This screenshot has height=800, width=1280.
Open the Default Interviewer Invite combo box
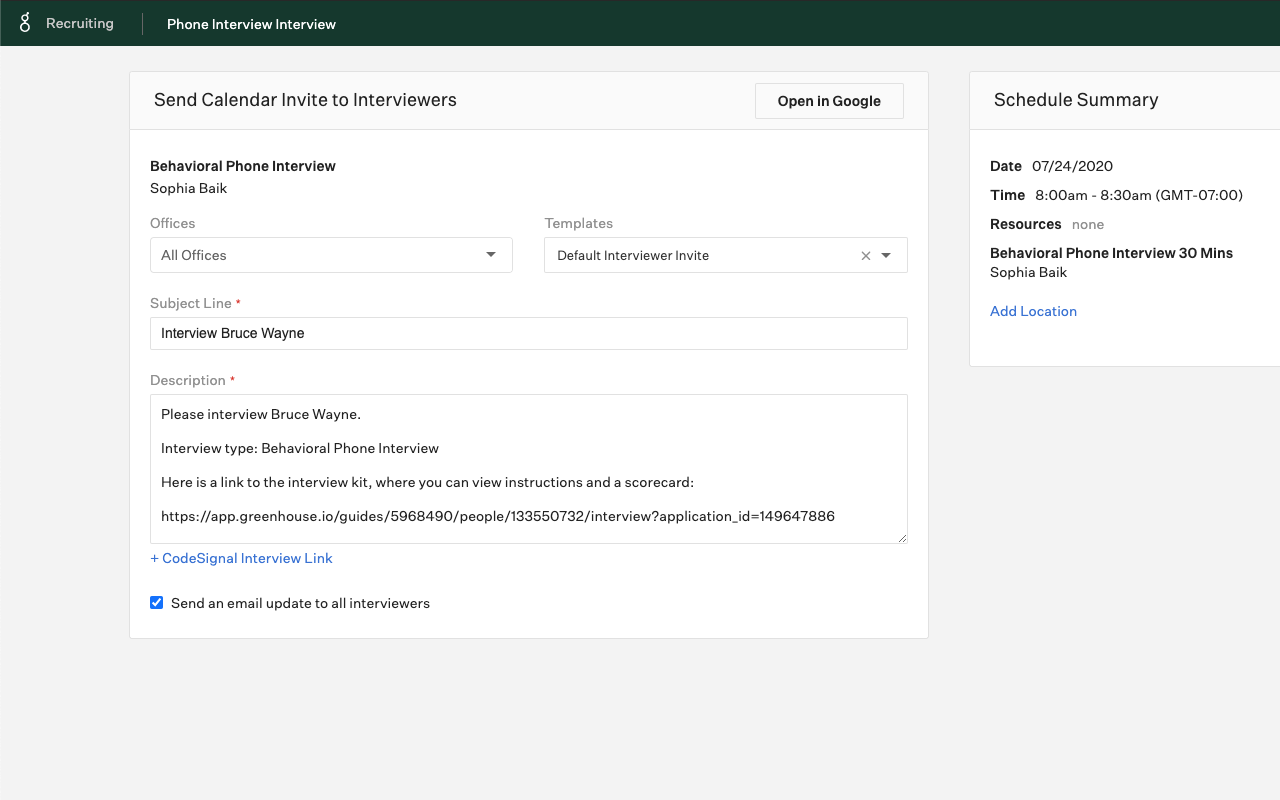[x=700, y=256]
